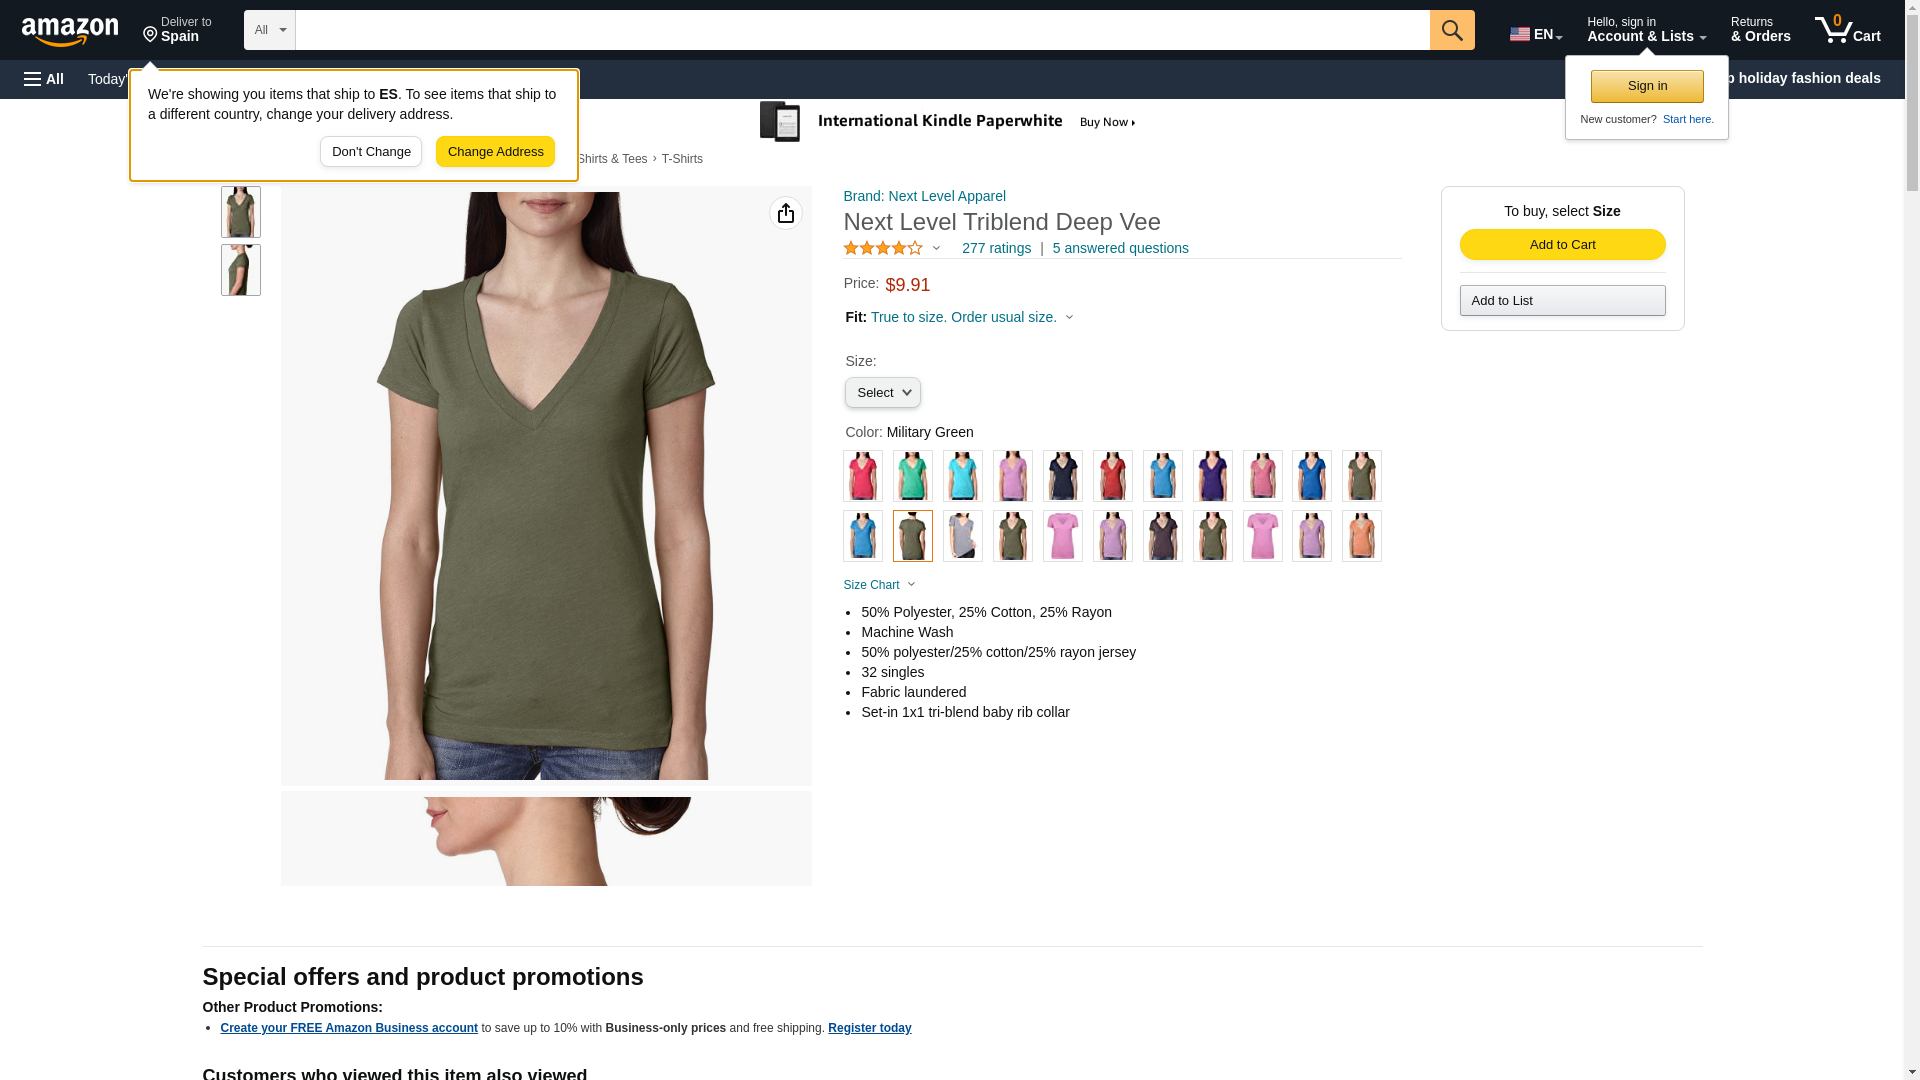Open the All hamburger menu
Viewport: 1920px width, 1080px height.
click(44, 79)
